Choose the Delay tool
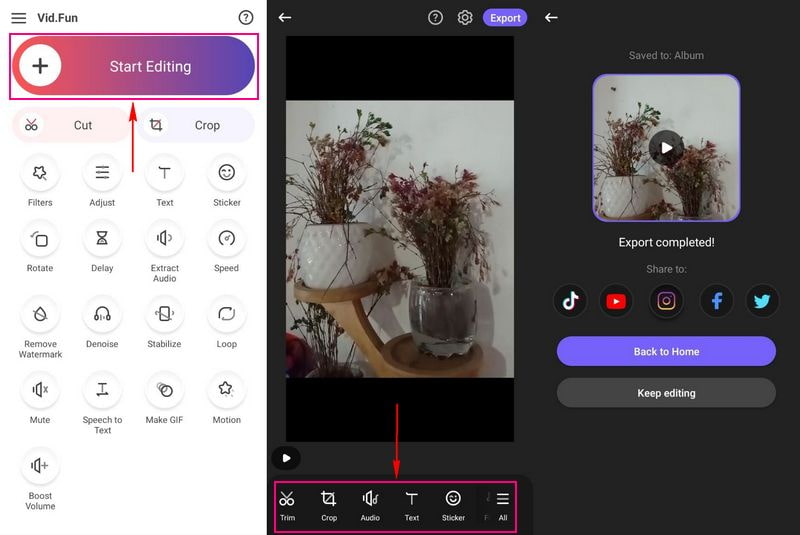Screen dimensions: 800x535 [x=102, y=248]
